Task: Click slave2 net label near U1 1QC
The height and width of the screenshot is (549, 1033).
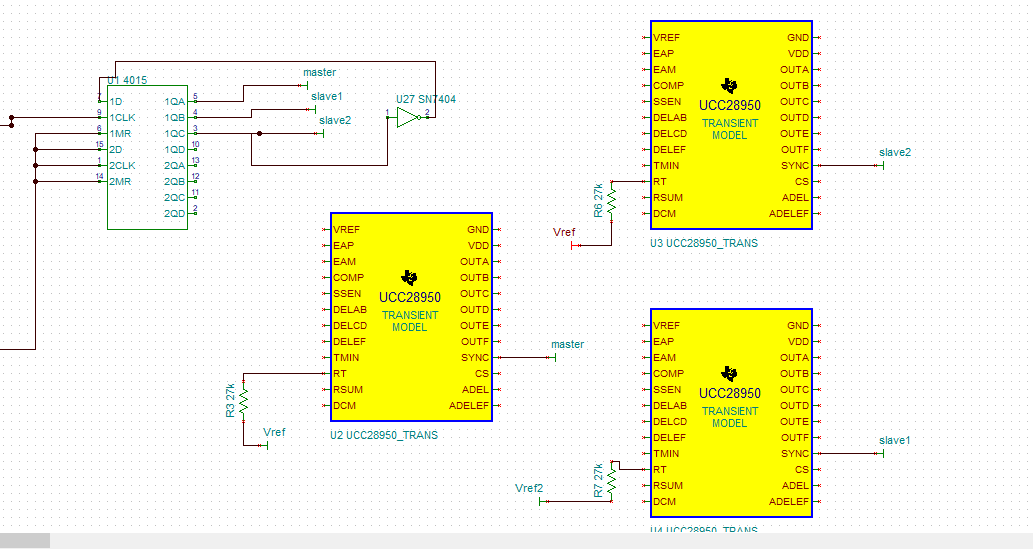Action: click(335, 121)
